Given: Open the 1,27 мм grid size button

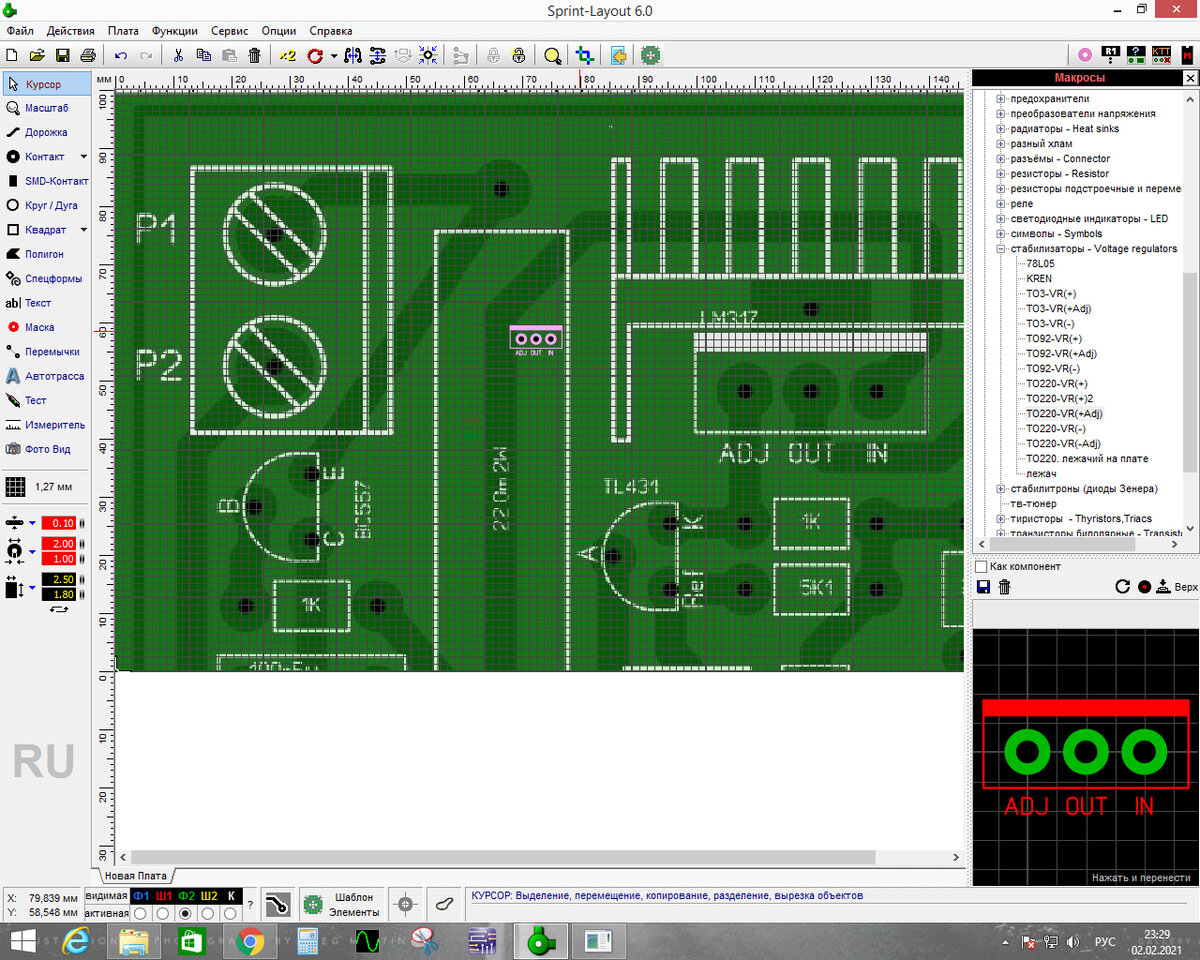Looking at the screenshot, I should click(45, 487).
